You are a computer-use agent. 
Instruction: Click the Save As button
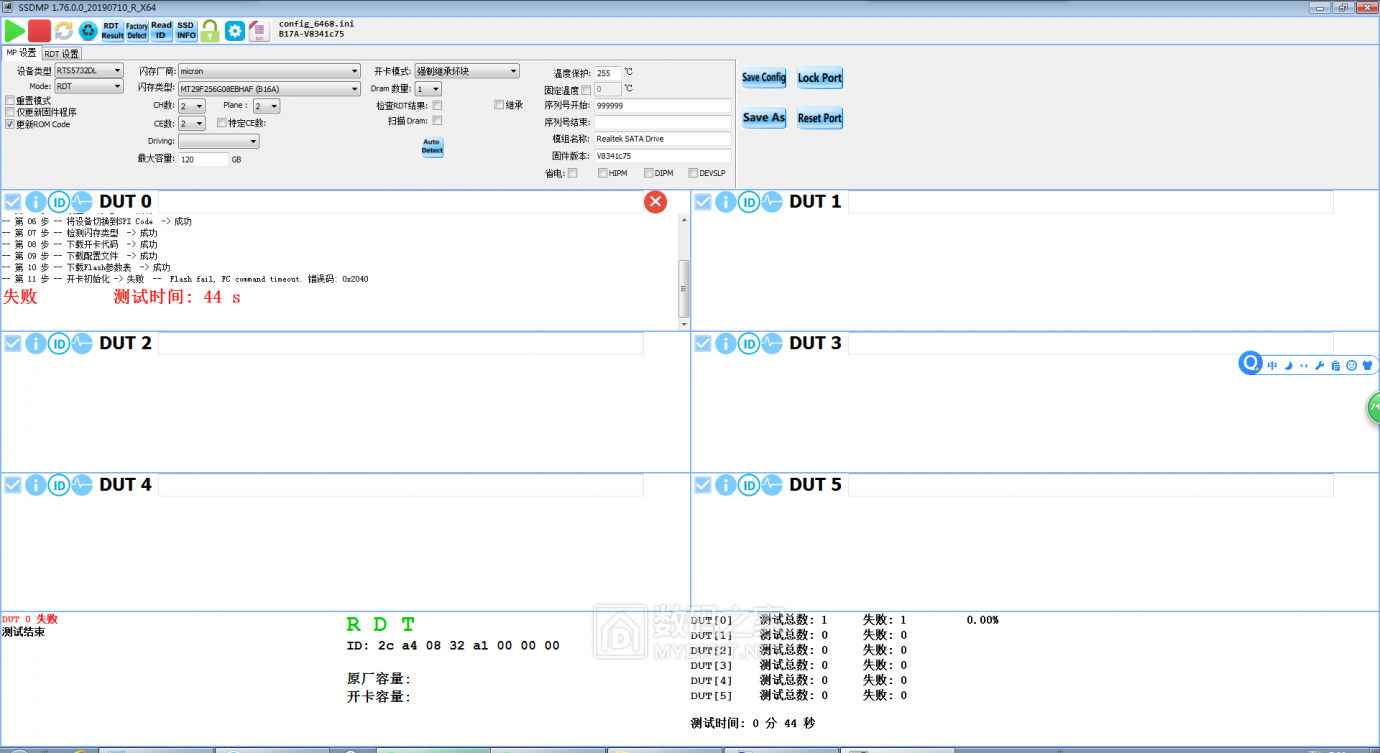point(764,118)
